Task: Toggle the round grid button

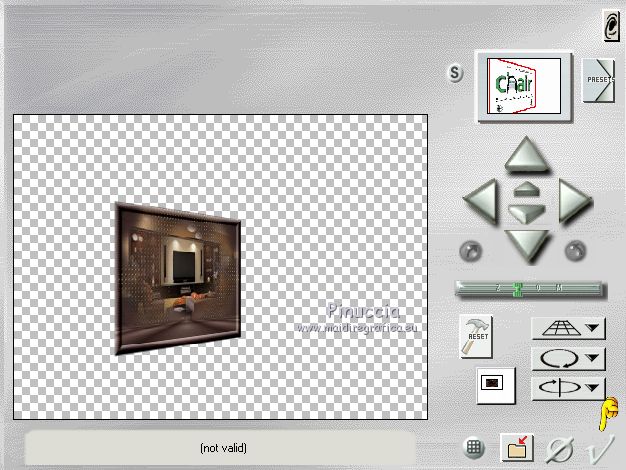Action: (x=473, y=448)
